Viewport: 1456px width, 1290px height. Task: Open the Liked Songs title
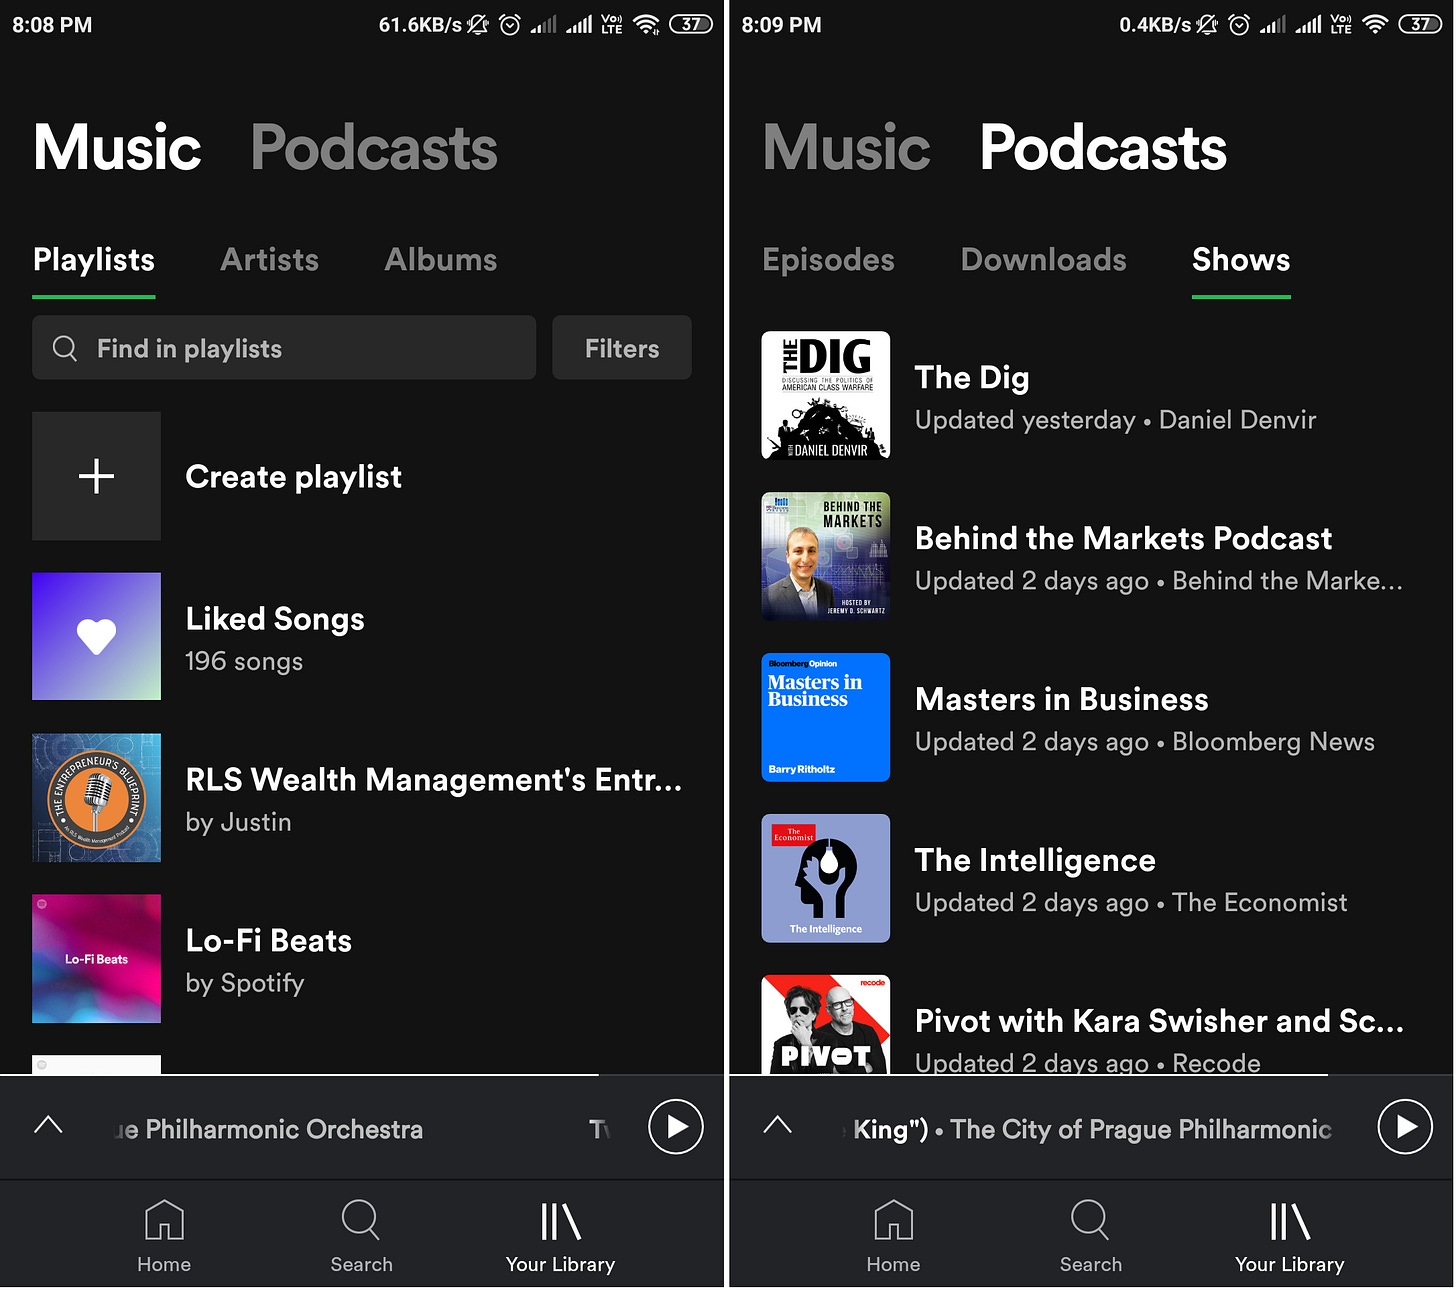pyautogui.click(x=275, y=619)
